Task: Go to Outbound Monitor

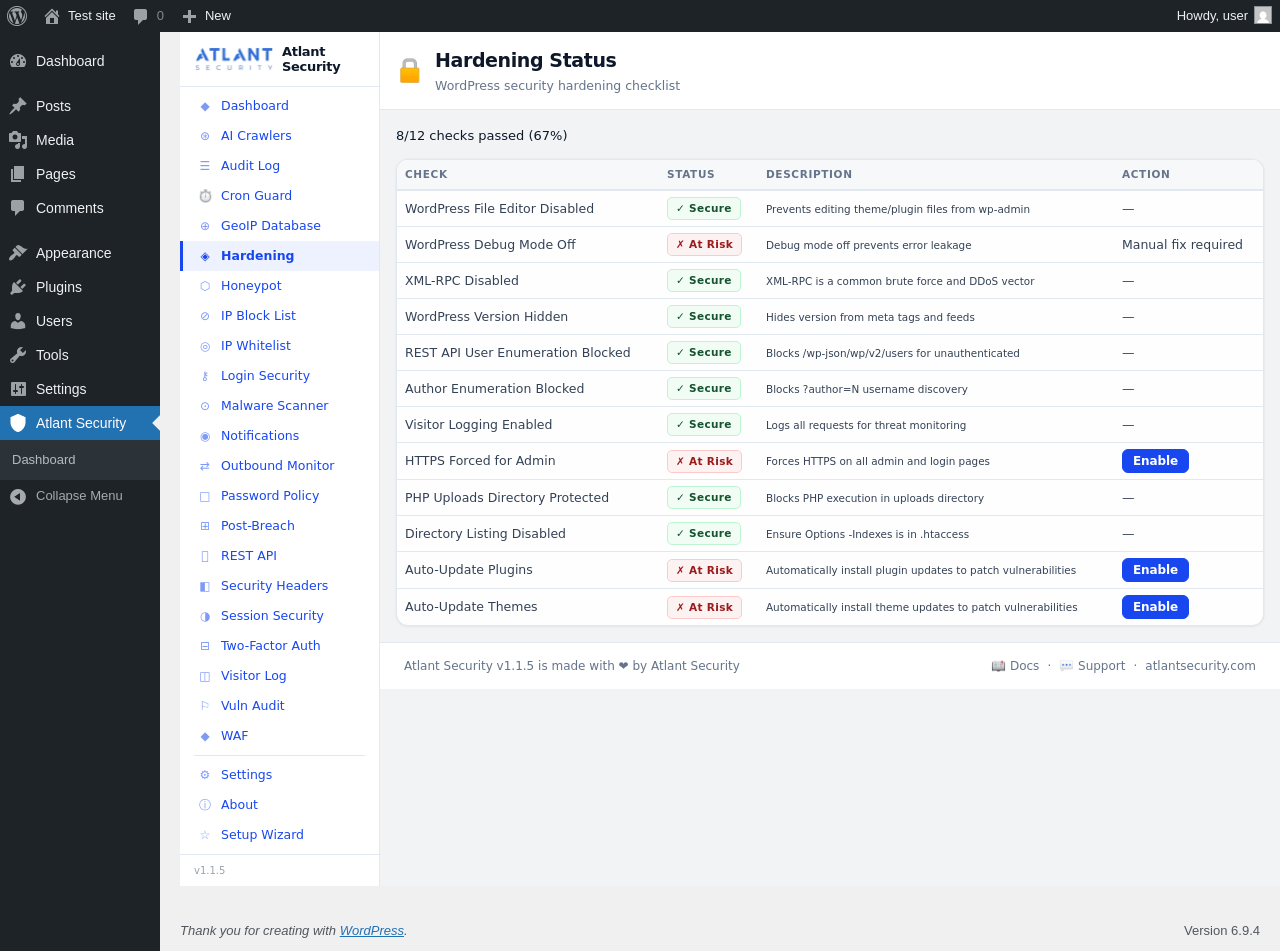Action: pyautogui.click(x=280, y=466)
